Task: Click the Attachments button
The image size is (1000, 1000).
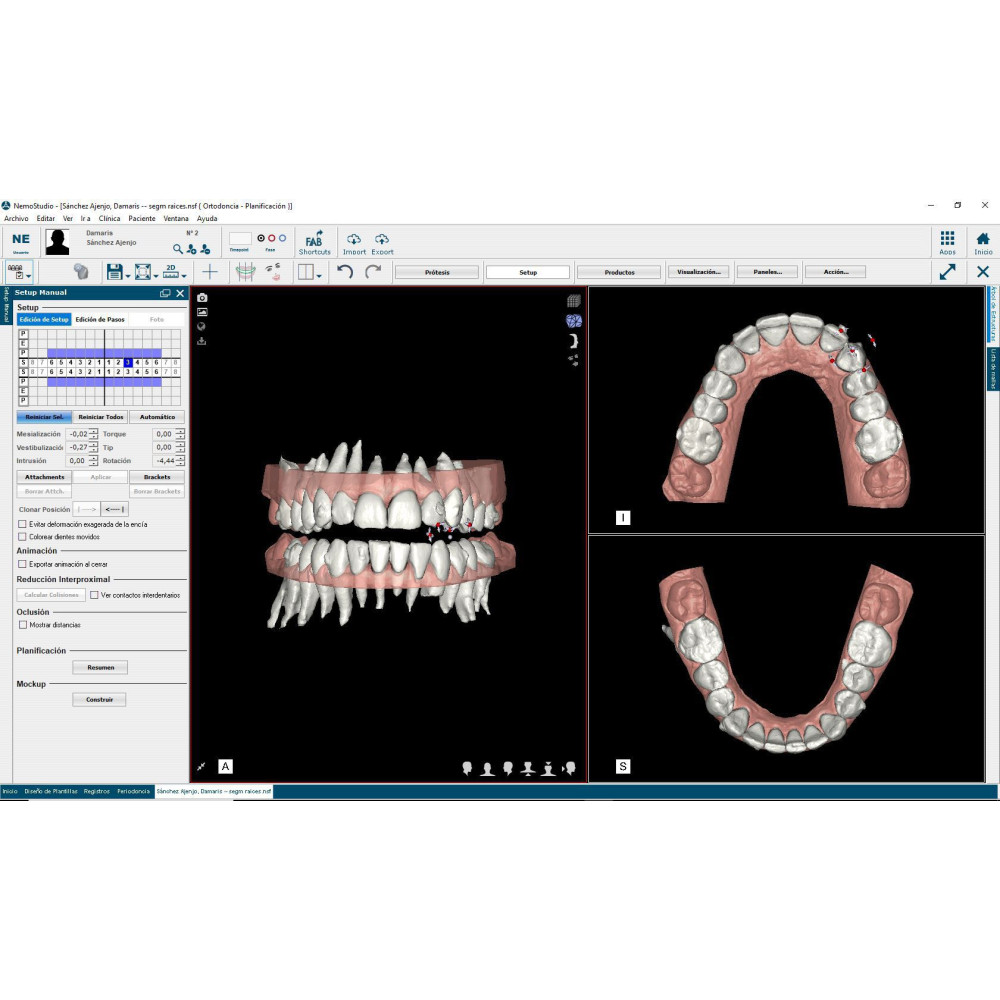Action: tap(44, 477)
